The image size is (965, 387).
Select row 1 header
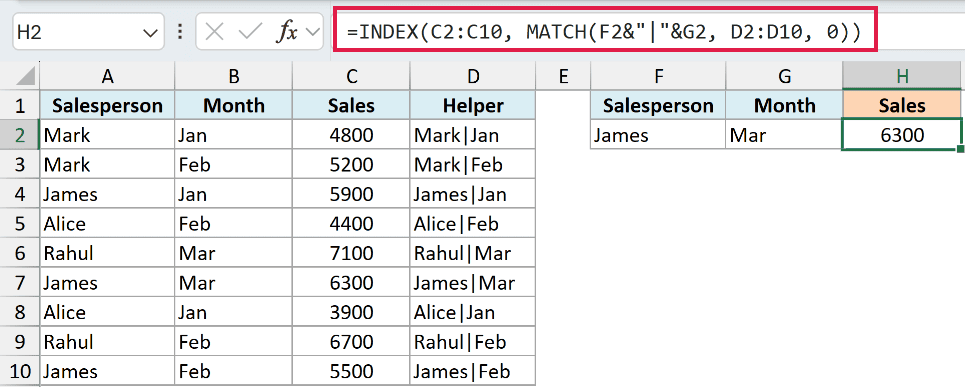pos(20,105)
